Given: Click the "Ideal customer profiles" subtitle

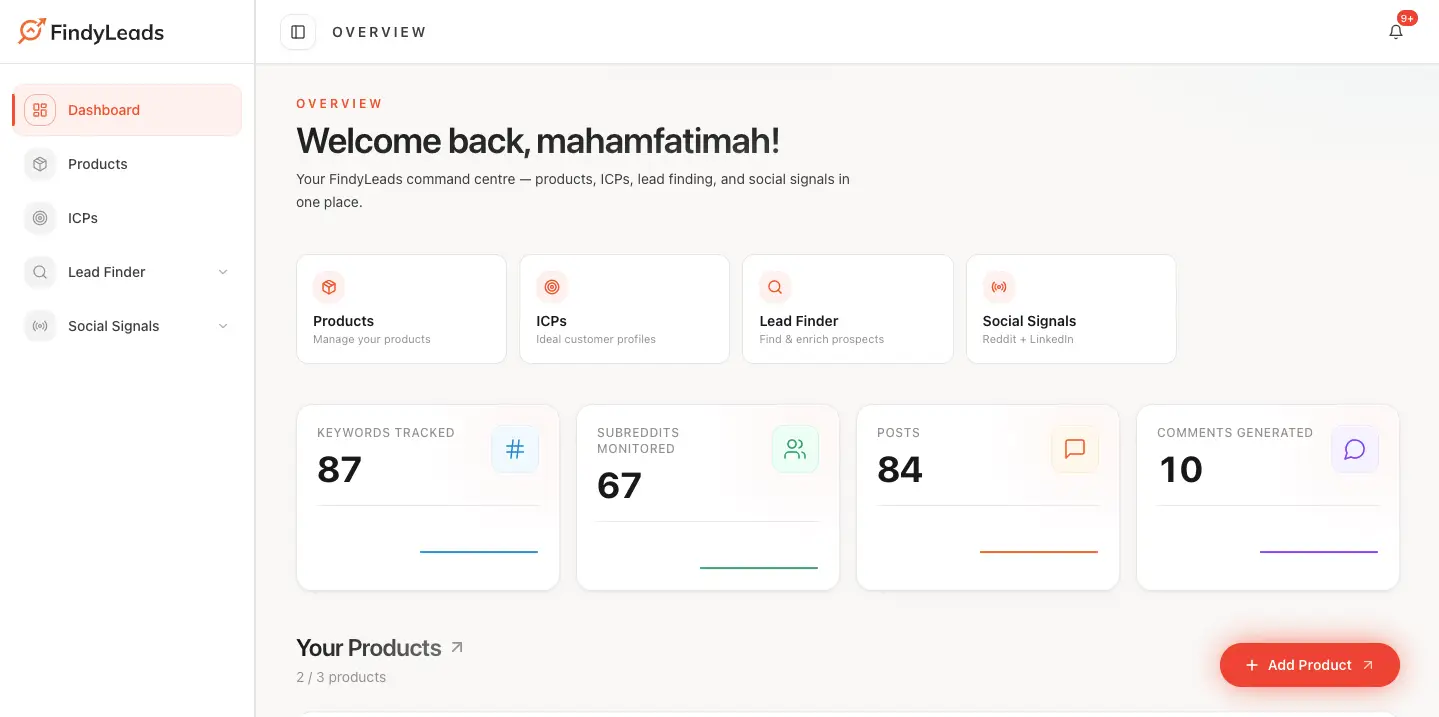Looking at the screenshot, I should [x=596, y=339].
